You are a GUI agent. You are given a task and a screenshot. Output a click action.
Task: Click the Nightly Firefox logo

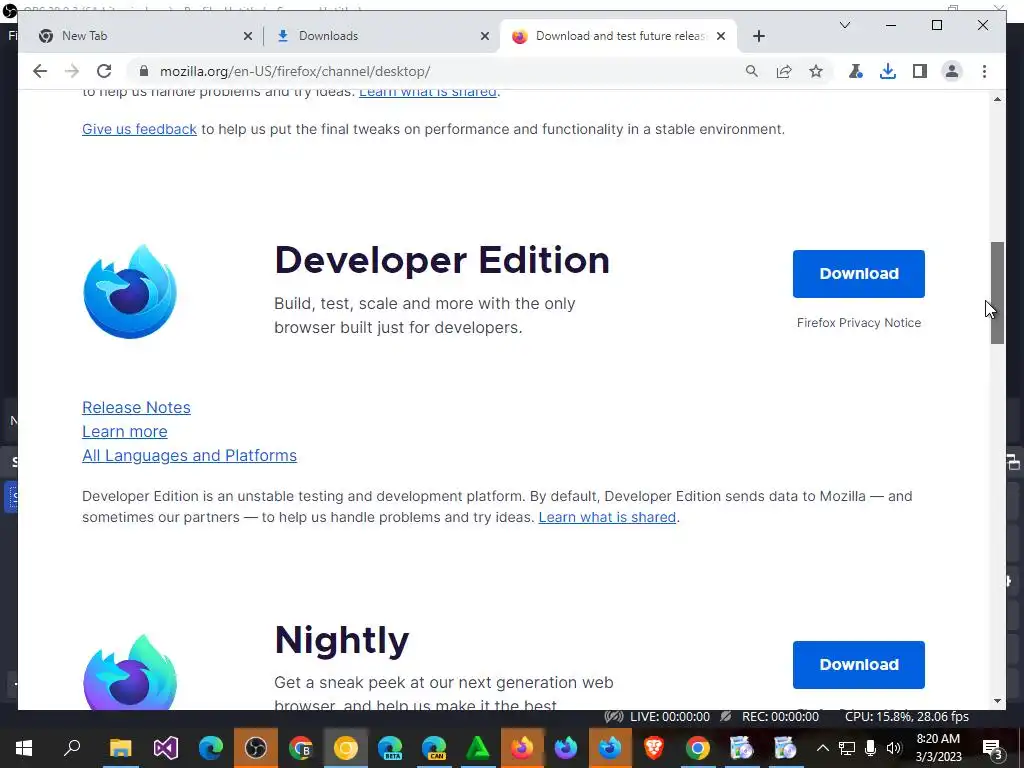(130, 671)
